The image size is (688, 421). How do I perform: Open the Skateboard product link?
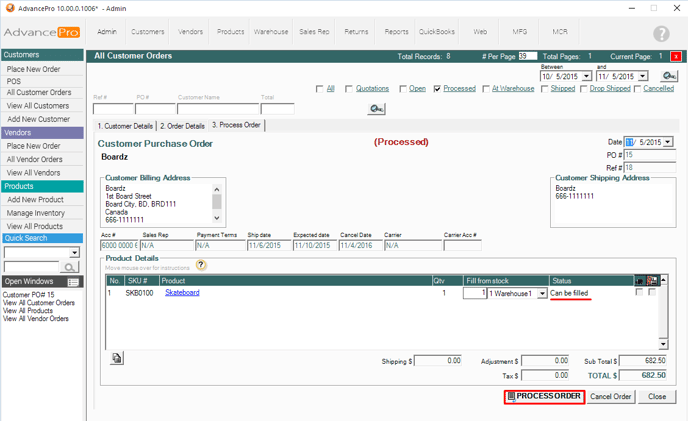click(x=182, y=293)
